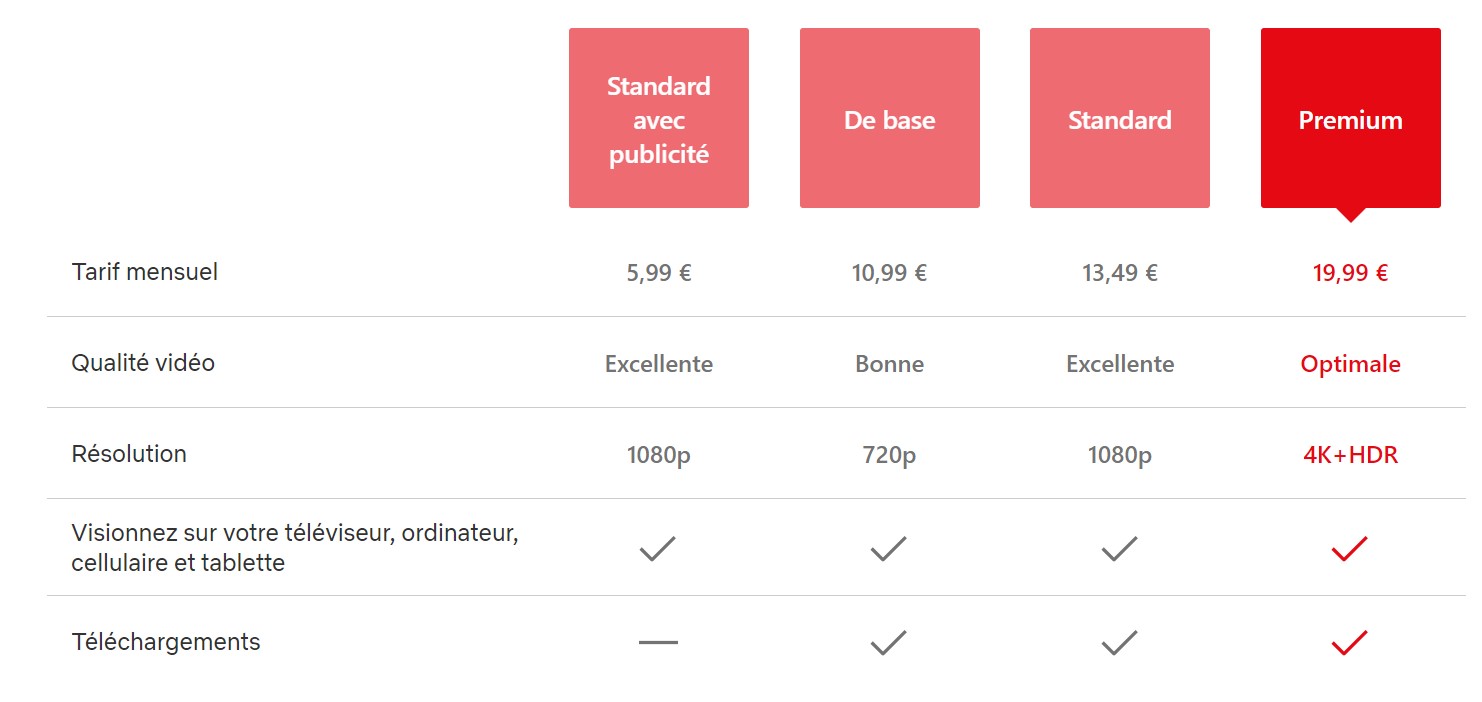
Task: Click Standard avec publicité device viewing checkmark
Action: tap(658, 548)
